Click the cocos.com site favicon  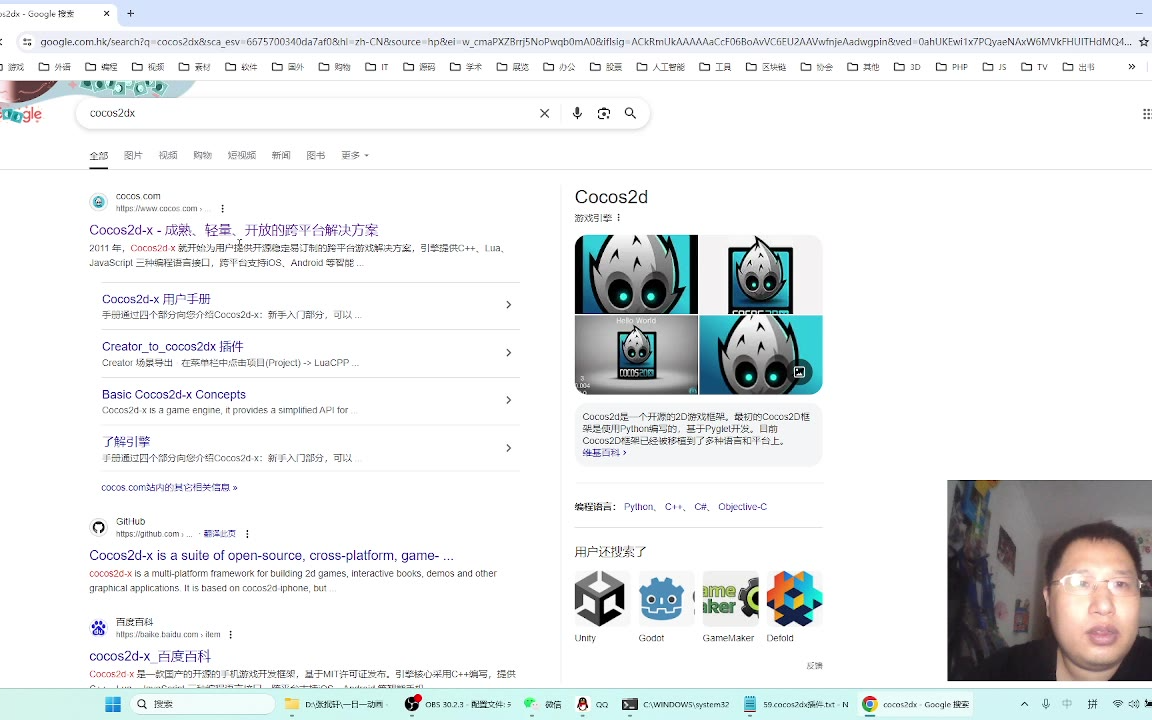pos(98,202)
